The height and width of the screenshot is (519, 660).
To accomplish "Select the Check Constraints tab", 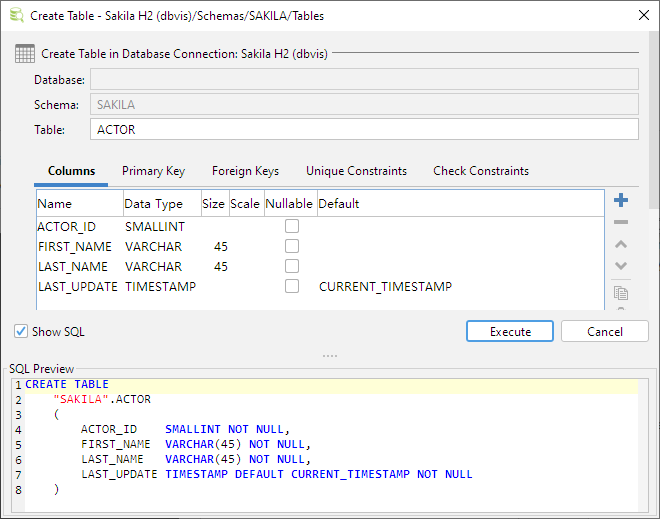I will pyautogui.click(x=481, y=171).
